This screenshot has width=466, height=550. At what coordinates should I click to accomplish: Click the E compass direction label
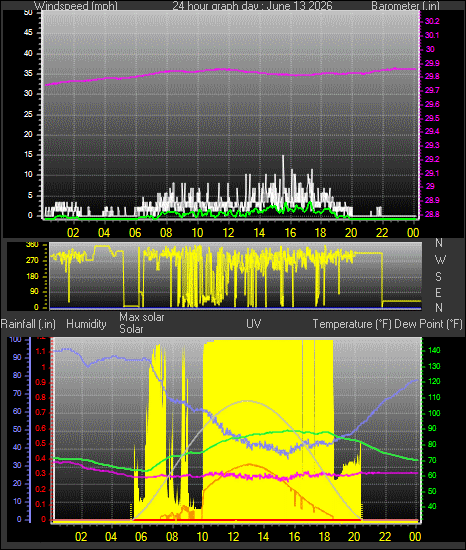point(438,293)
